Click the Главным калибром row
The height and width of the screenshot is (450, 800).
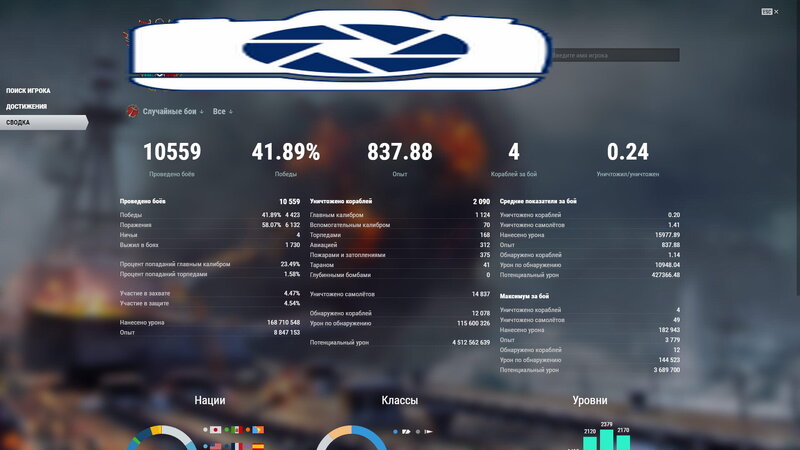399,215
